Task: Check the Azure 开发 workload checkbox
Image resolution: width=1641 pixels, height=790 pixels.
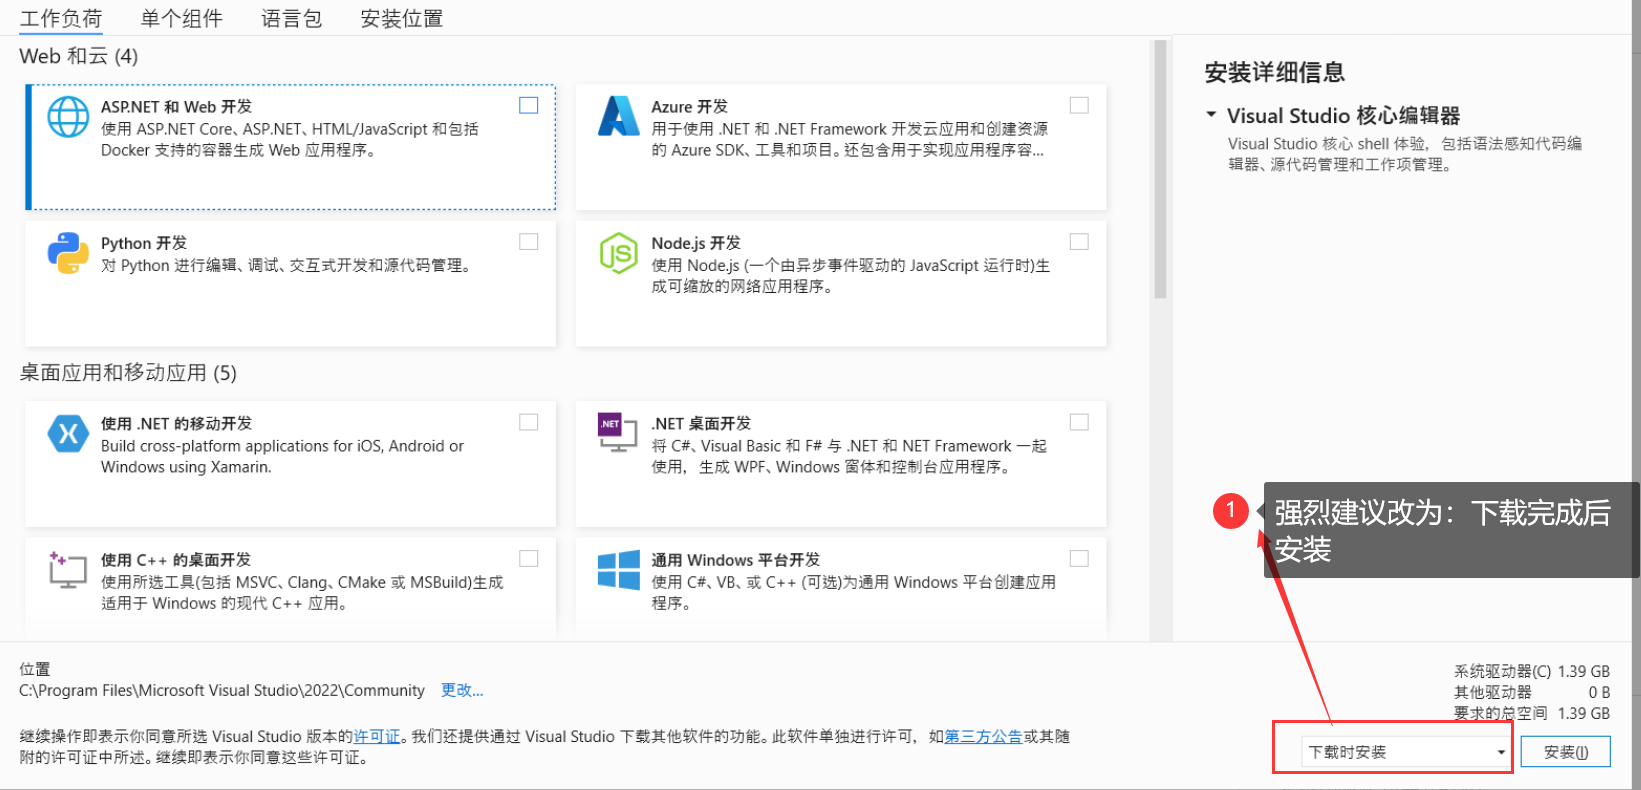Action: [1079, 106]
